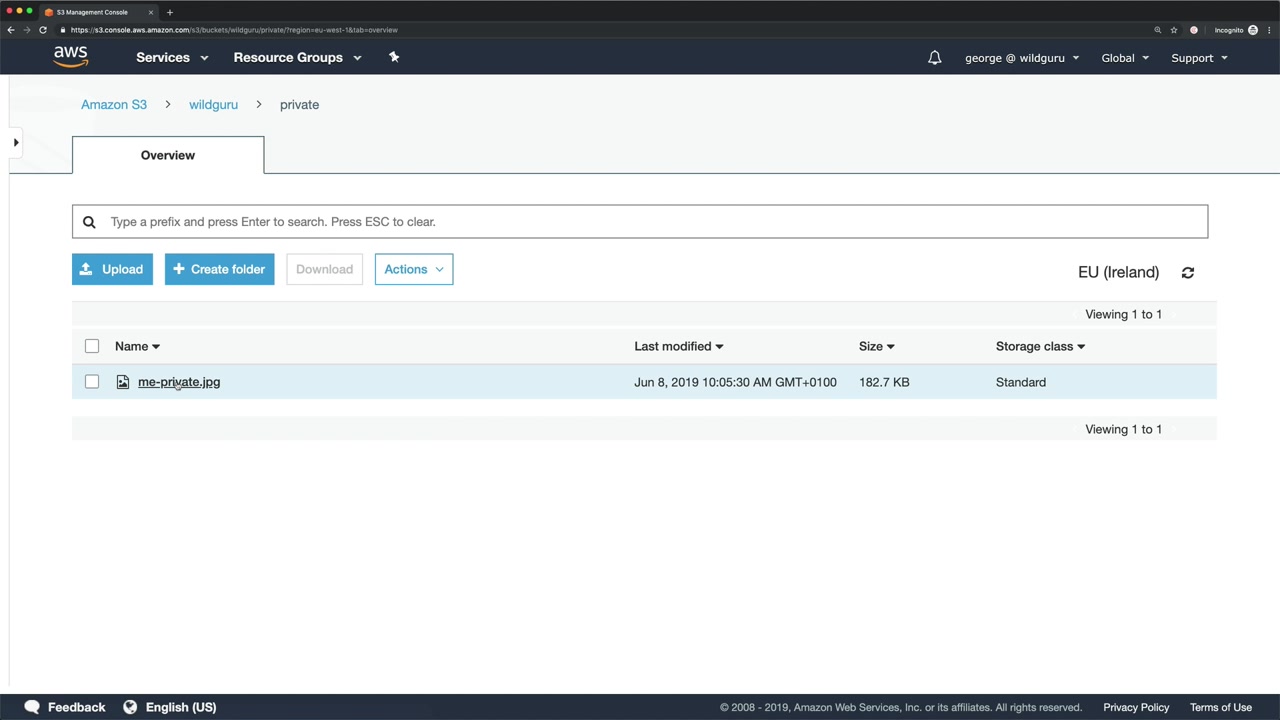Screen dimensions: 1280x720
Task: Click the 182.7 KB size value
Action: coord(884,382)
